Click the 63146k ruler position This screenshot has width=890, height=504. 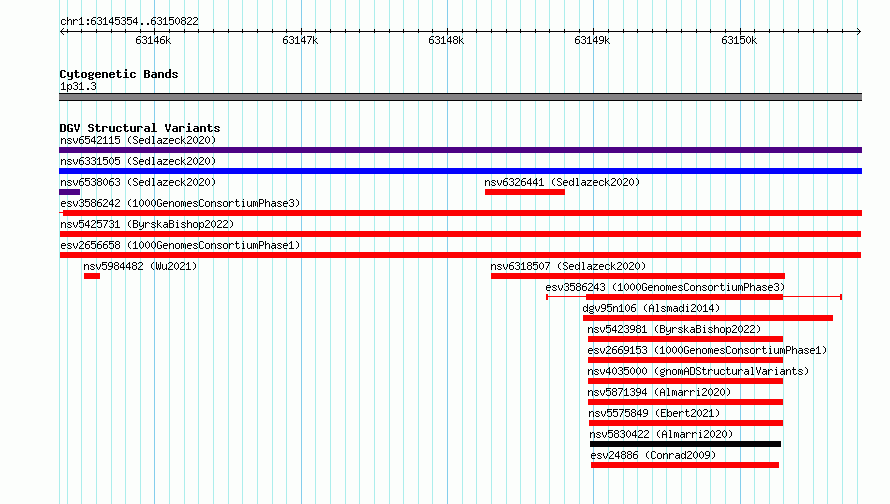(x=153, y=40)
